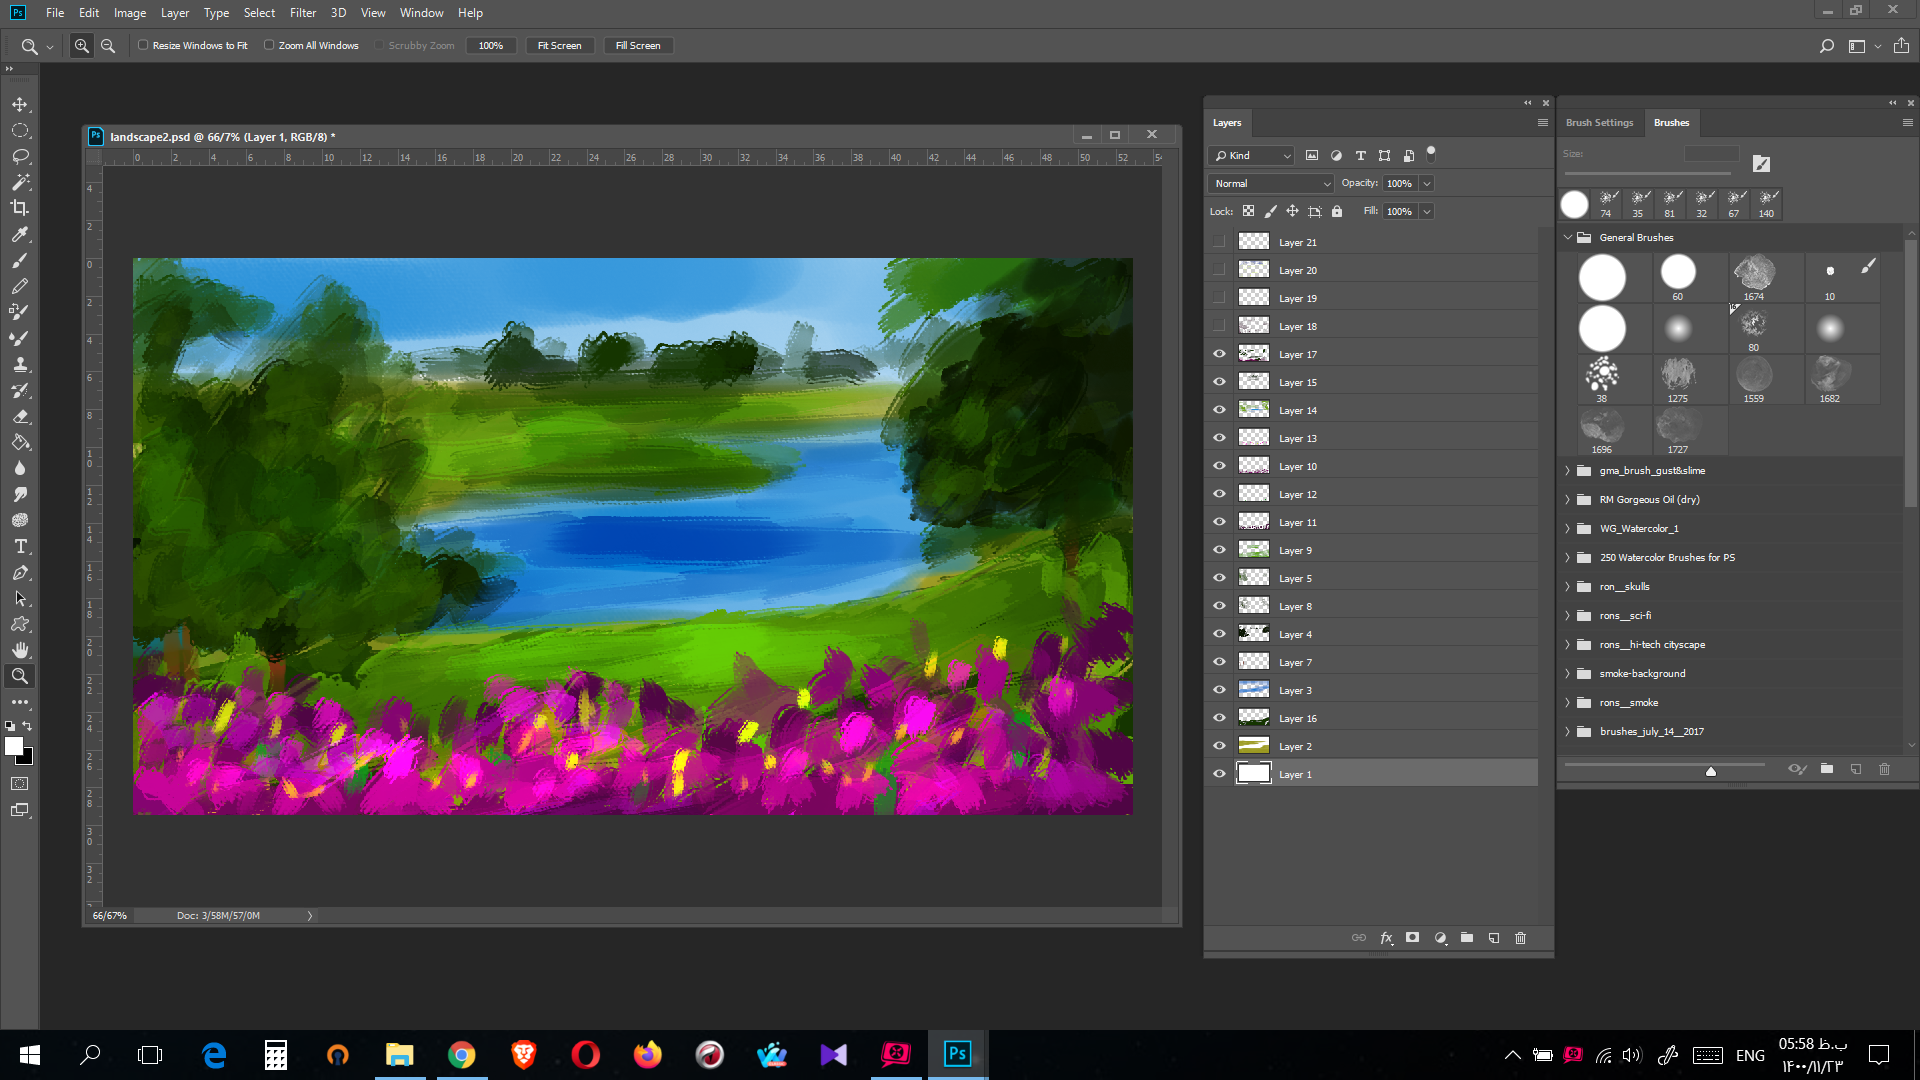This screenshot has width=1920, height=1080.
Task: Create a new layer group folder
Action: [x=1467, y=938]
